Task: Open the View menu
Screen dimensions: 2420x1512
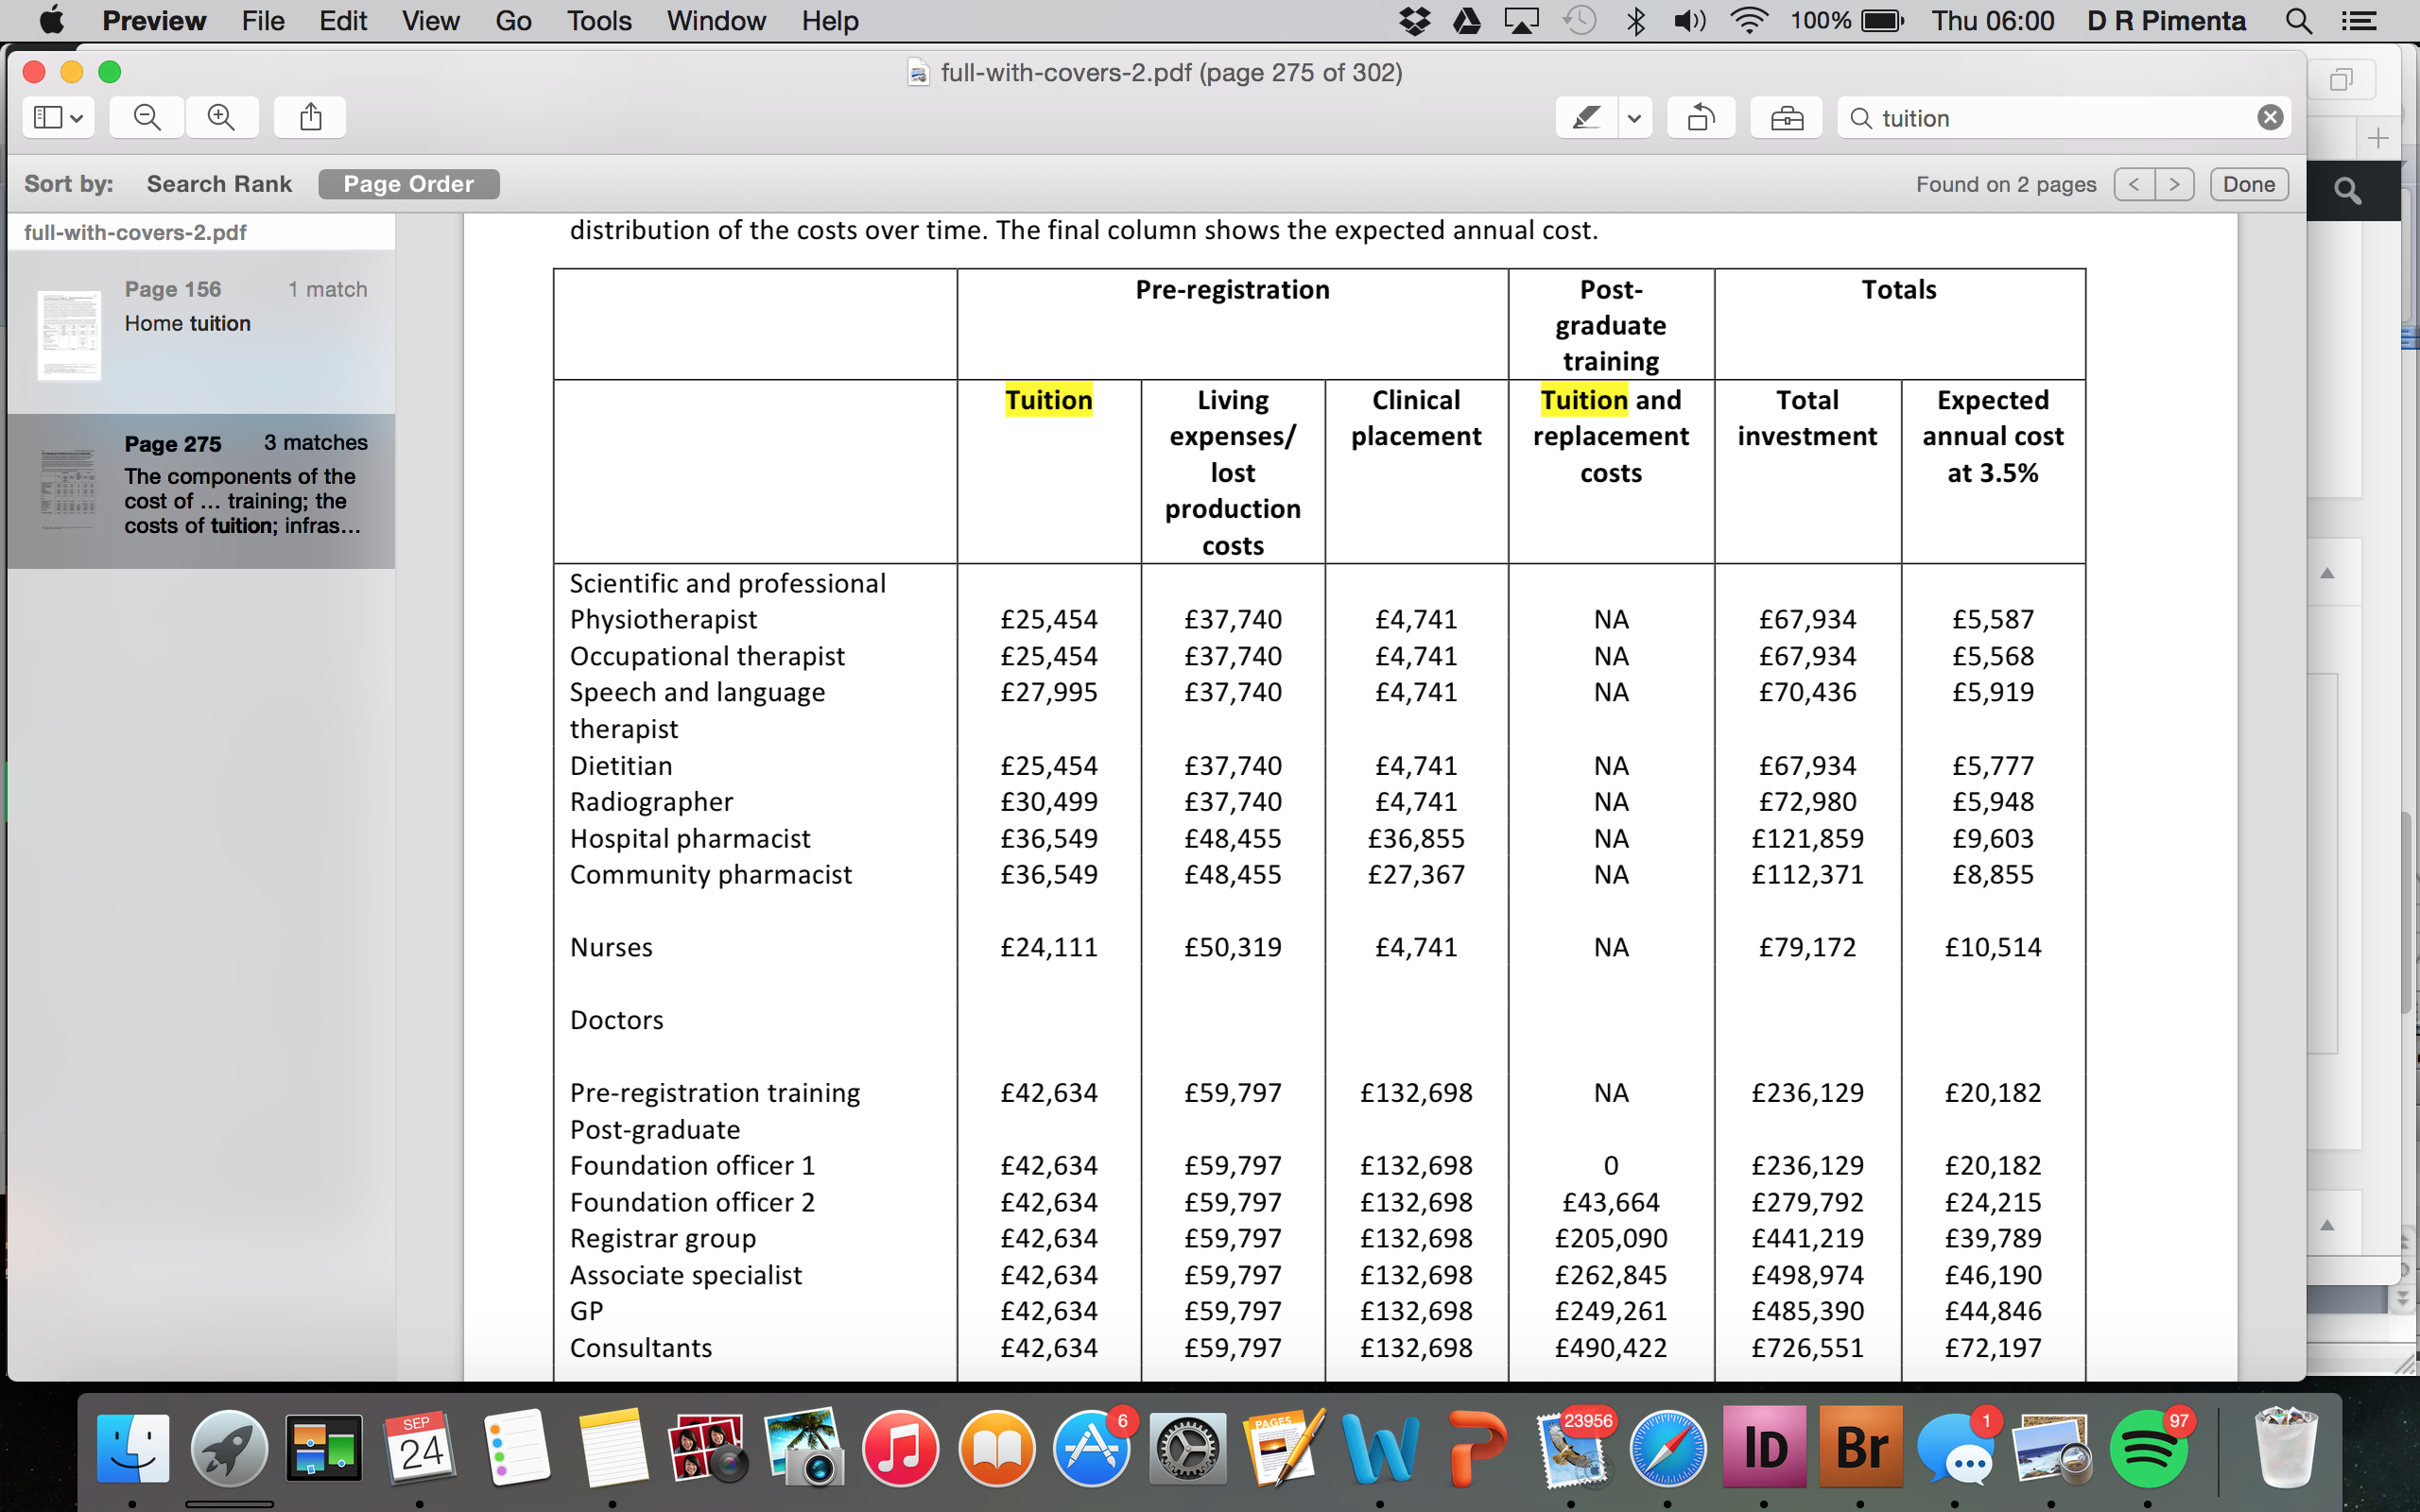Action: (430, 21)
